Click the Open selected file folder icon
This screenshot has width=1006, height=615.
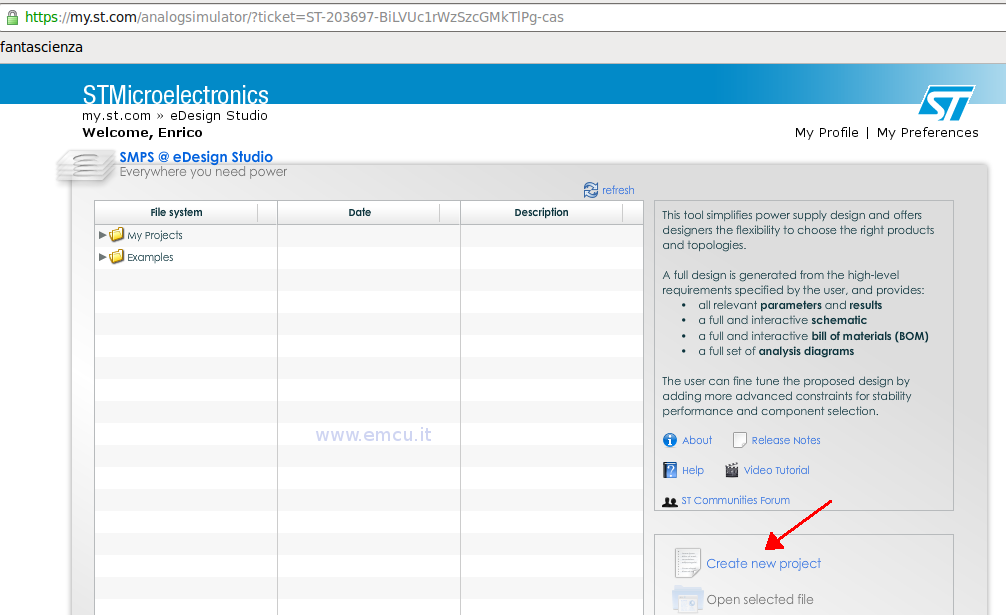point(688,600)
